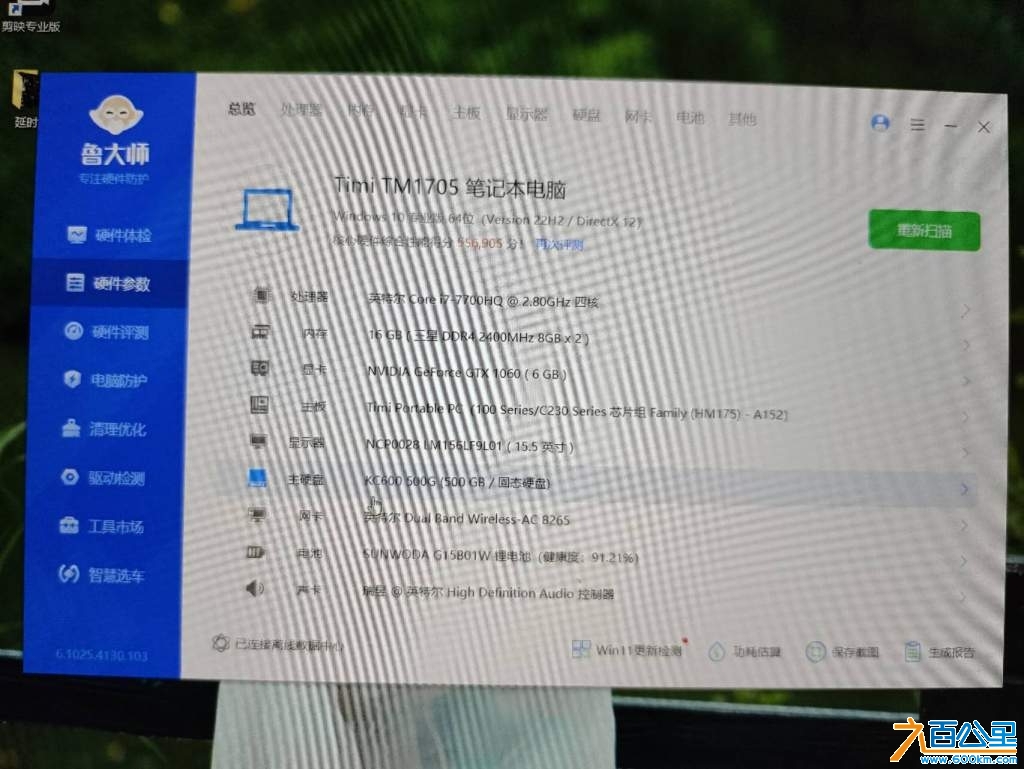The height and width of the screenshot is (769, 1024).
Task: Expand the 显示器 row chevron
Action: pyautogui.click(x=965, y=453)
